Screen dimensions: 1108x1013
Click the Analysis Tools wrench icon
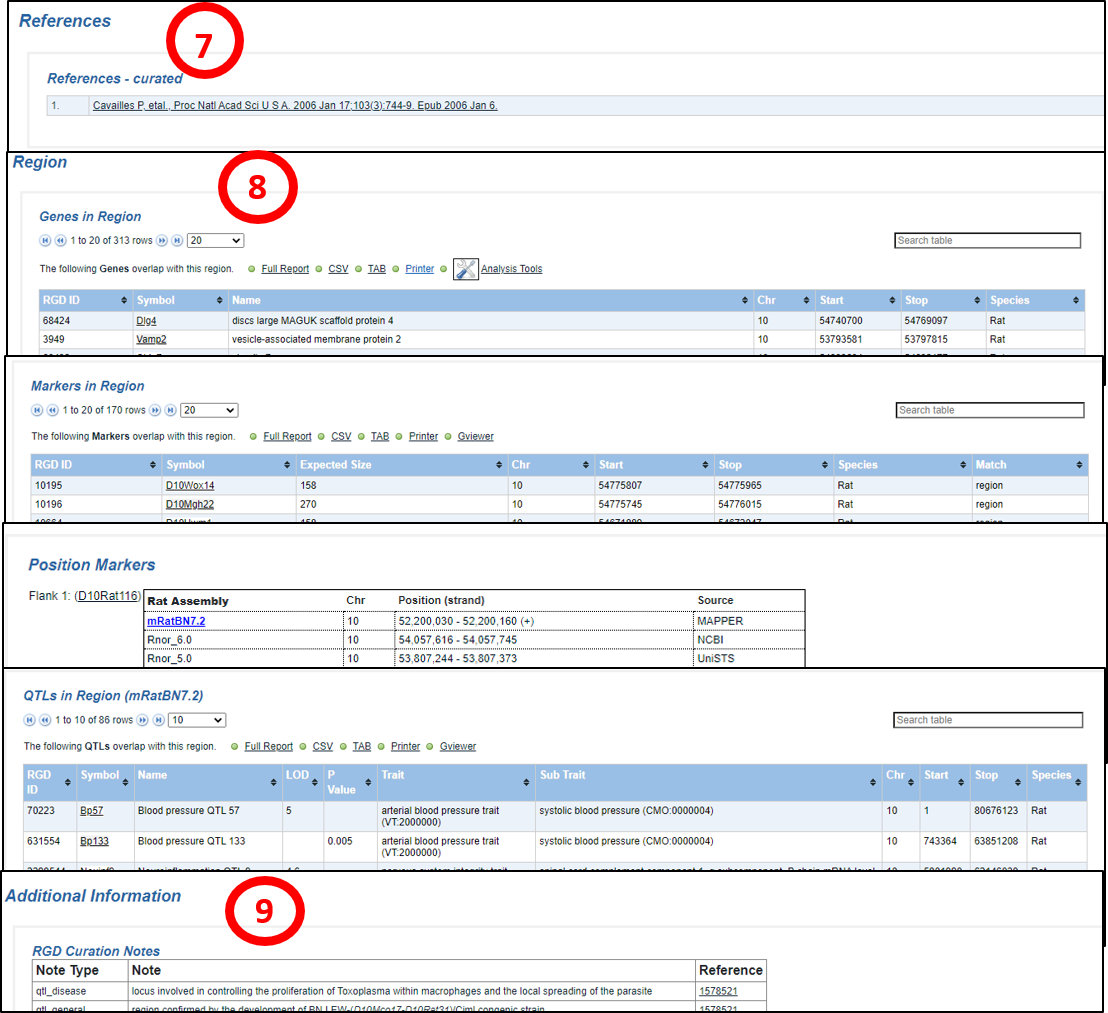pyautogui.click(x=465, y=269)
